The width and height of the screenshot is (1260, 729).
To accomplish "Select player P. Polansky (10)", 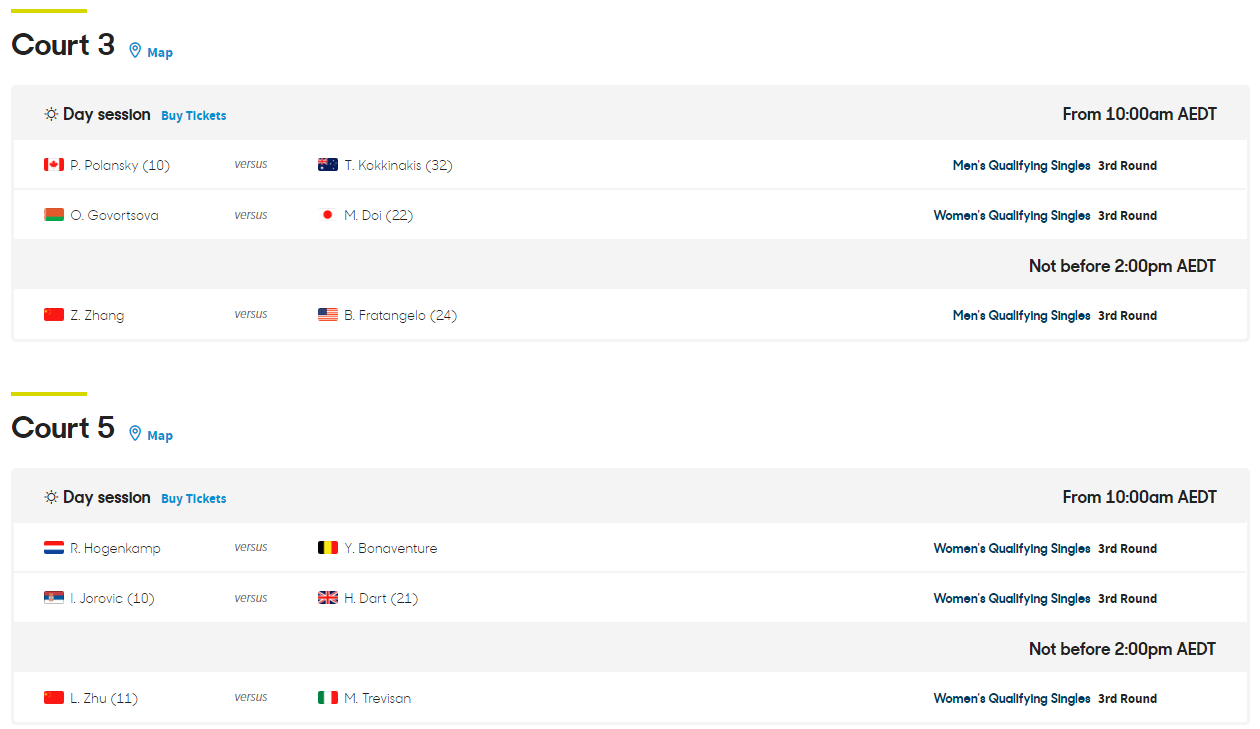I will tap(120, 165).
